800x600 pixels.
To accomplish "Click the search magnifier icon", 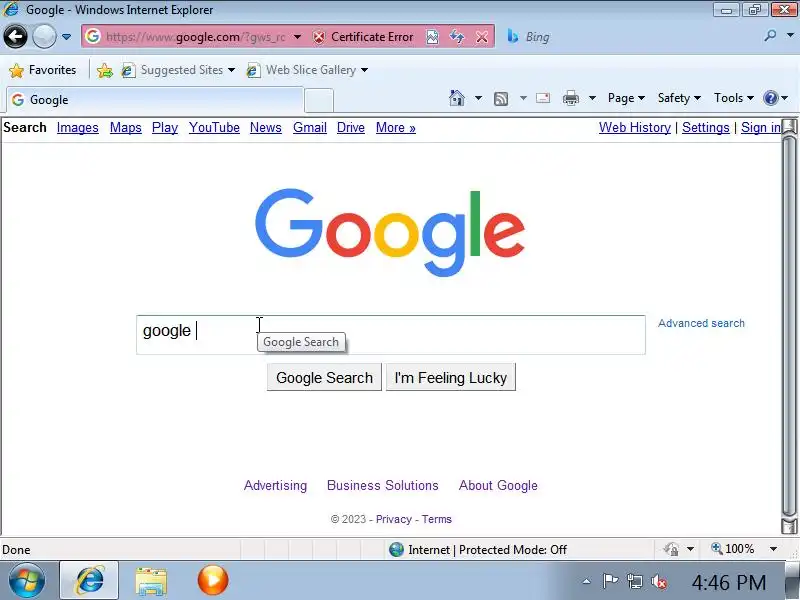I will (770, 36).
